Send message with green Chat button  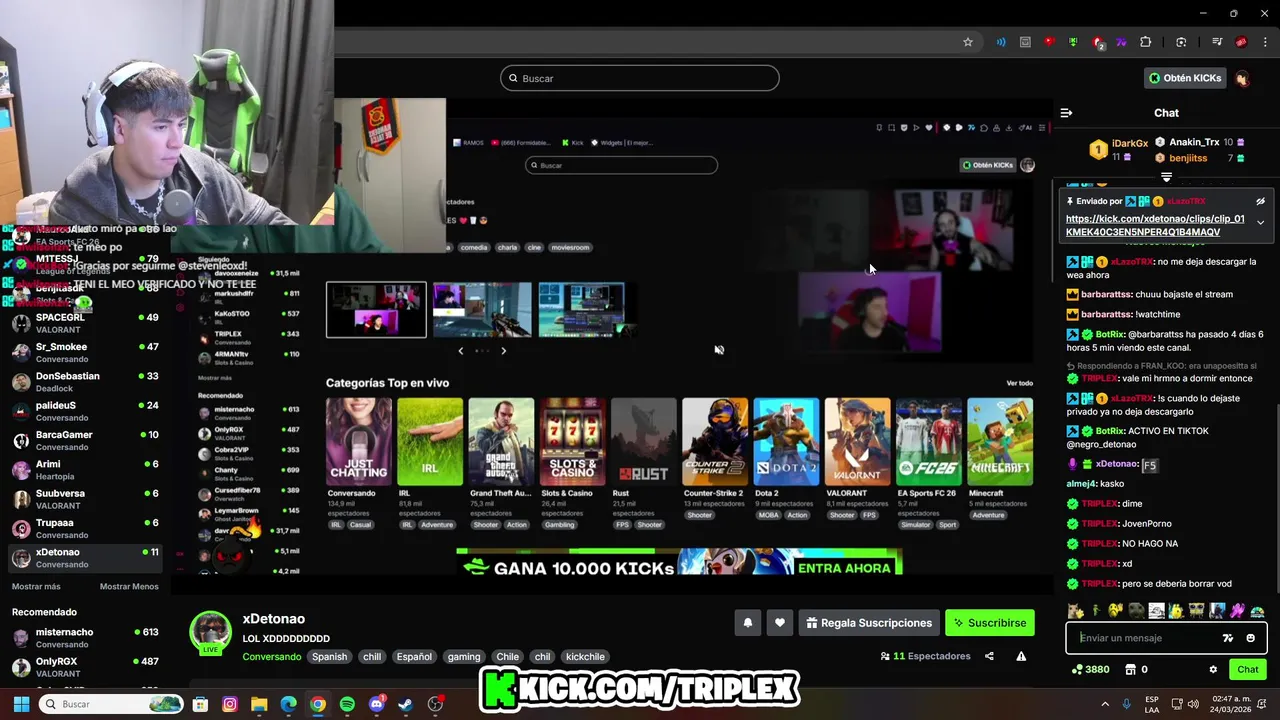tap(1248, 669)
